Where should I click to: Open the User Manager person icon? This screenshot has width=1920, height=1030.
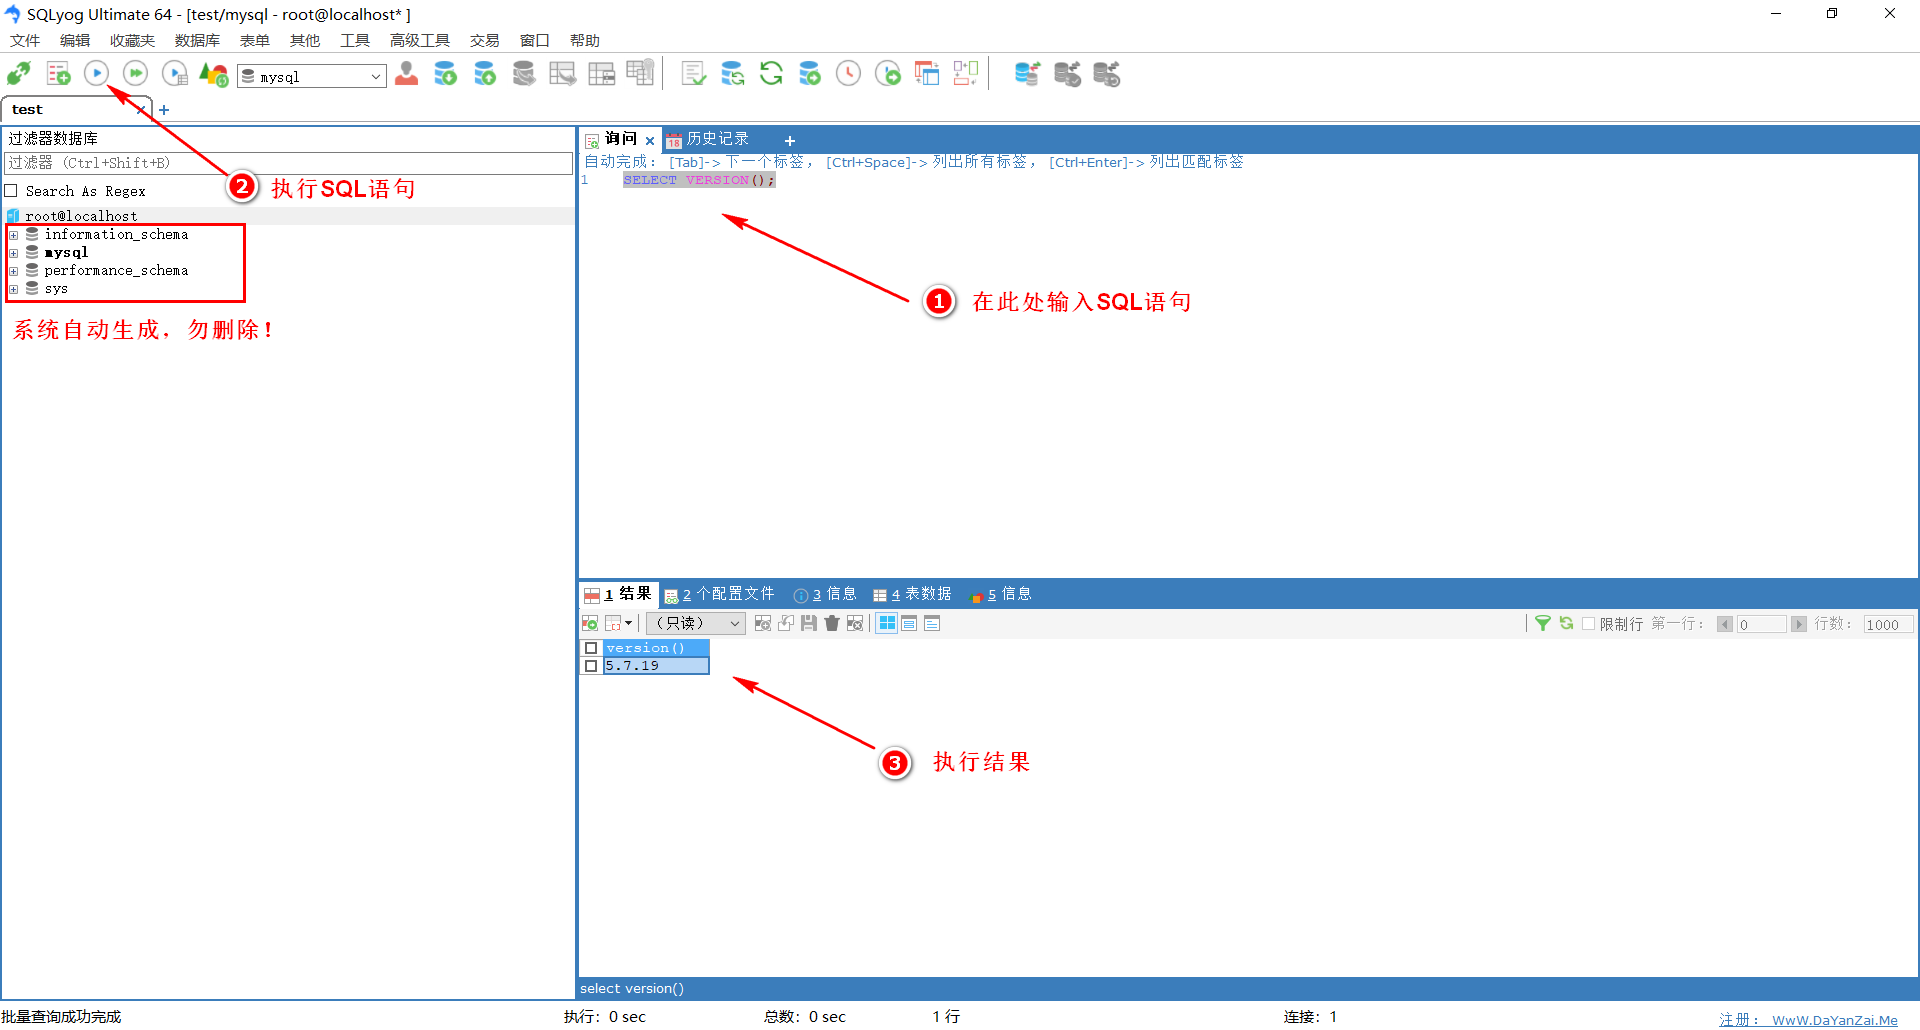pos(407,74)
